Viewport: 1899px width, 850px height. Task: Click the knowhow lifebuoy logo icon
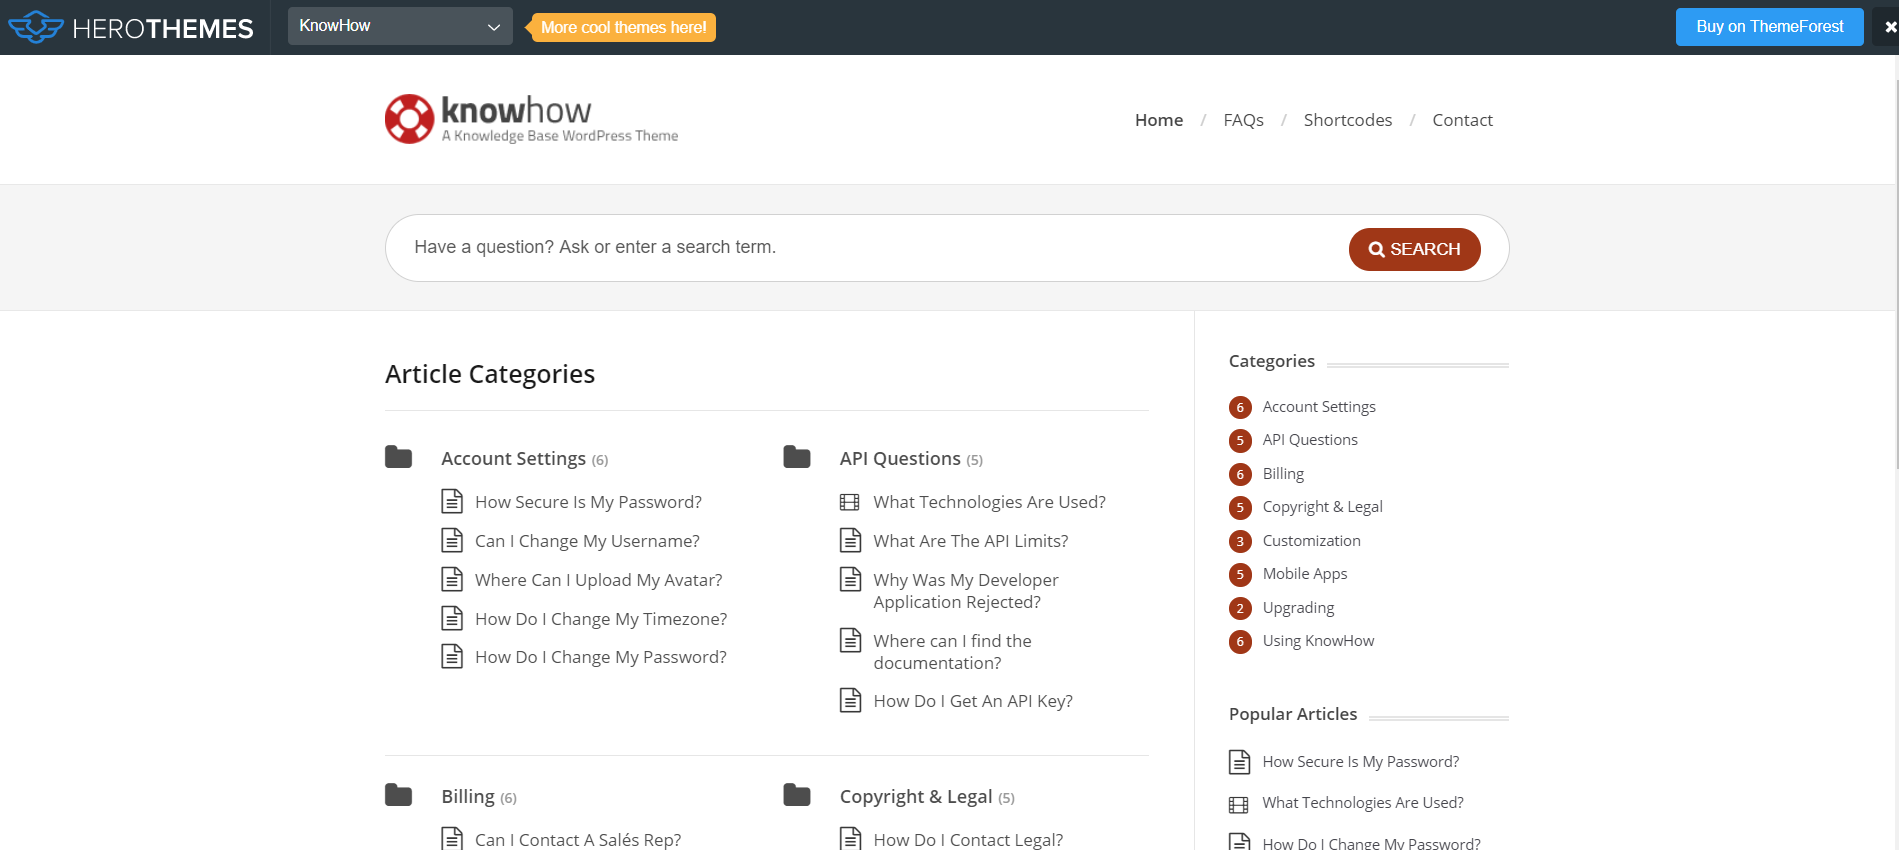409,119
